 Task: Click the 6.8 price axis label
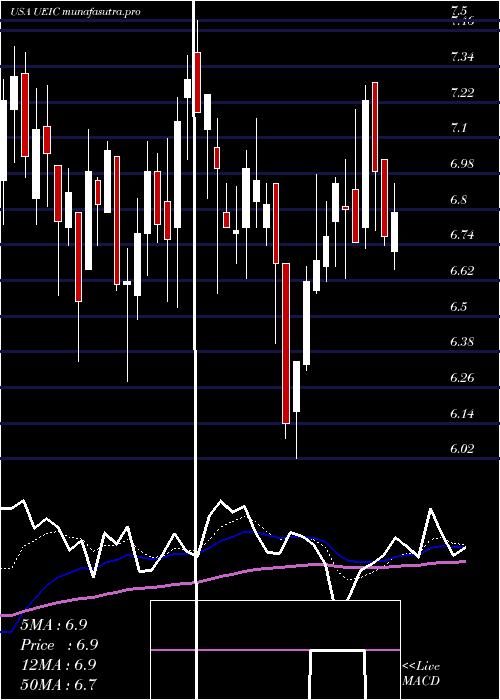(459, 200)
